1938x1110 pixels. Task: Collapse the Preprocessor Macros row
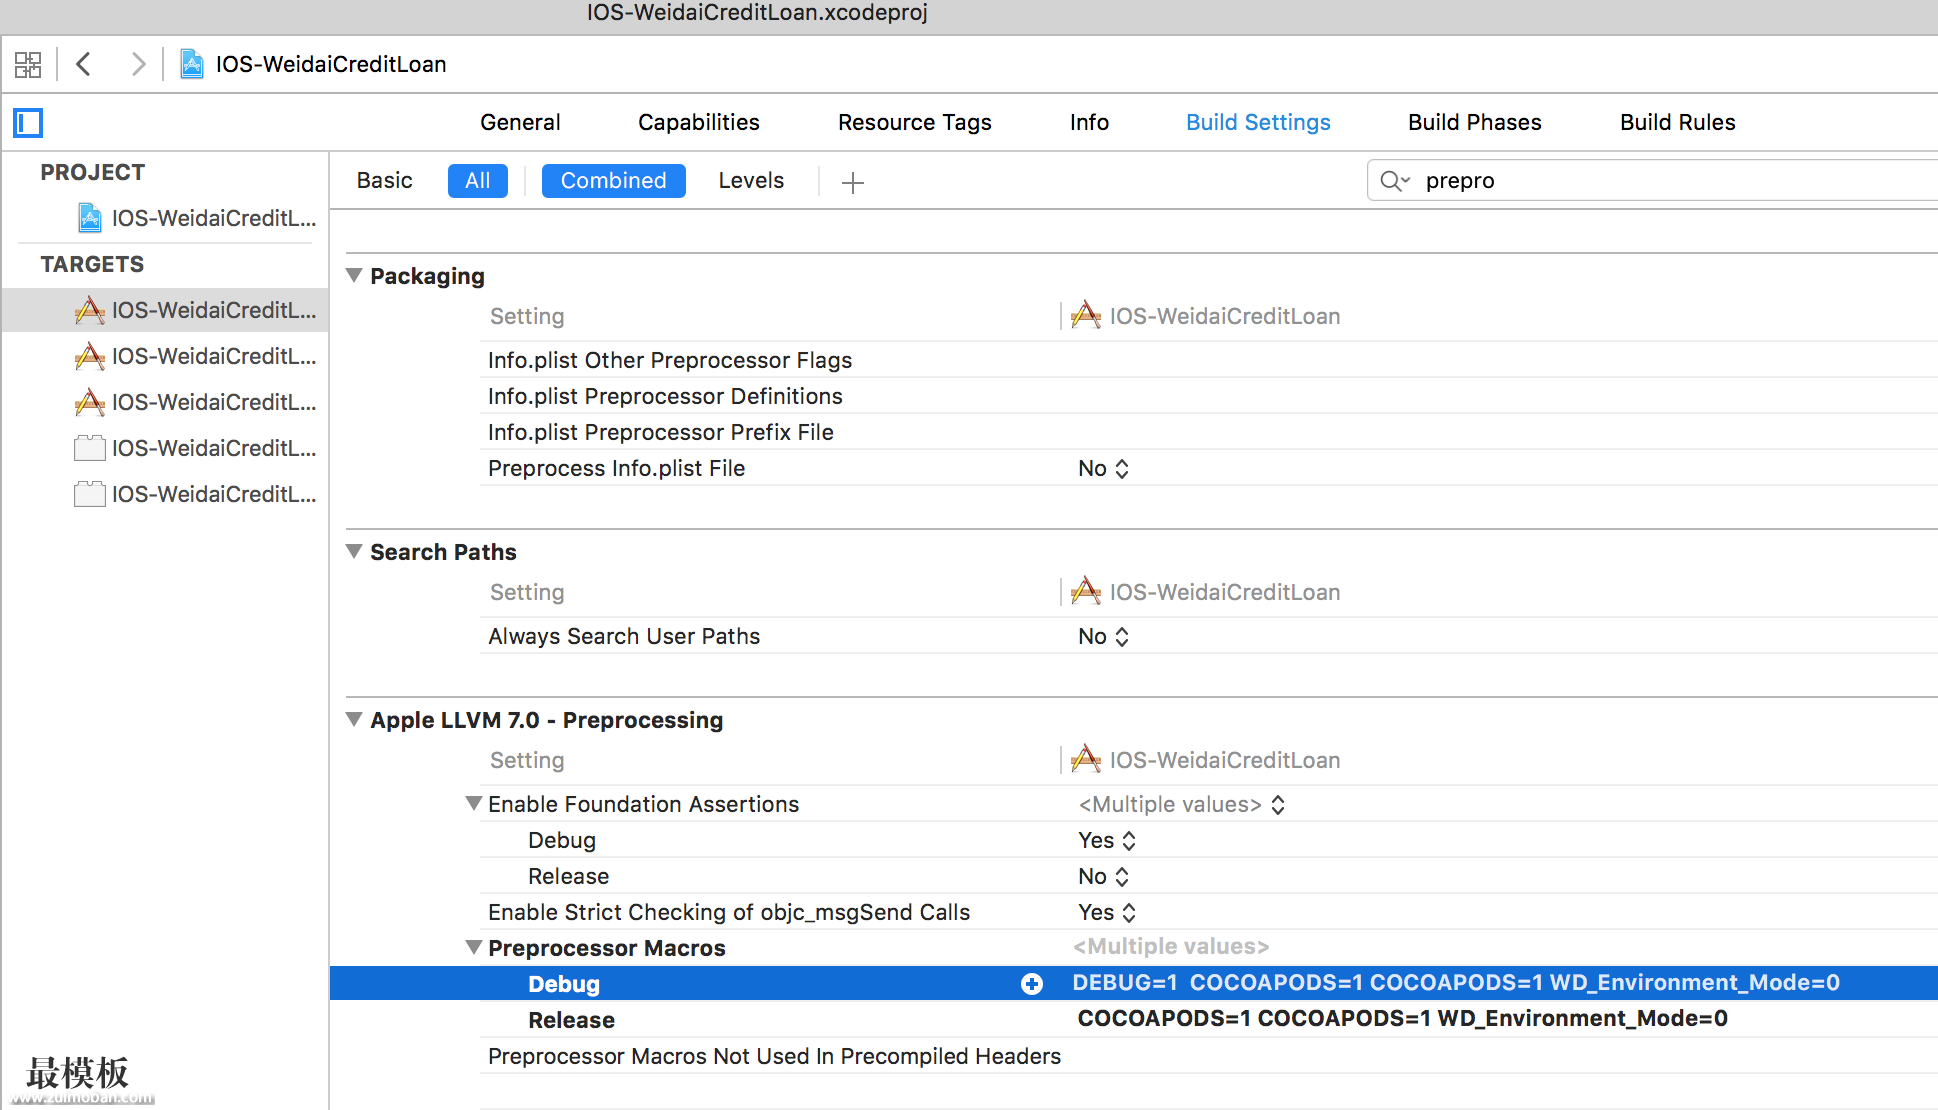click(x=474, y=947)
